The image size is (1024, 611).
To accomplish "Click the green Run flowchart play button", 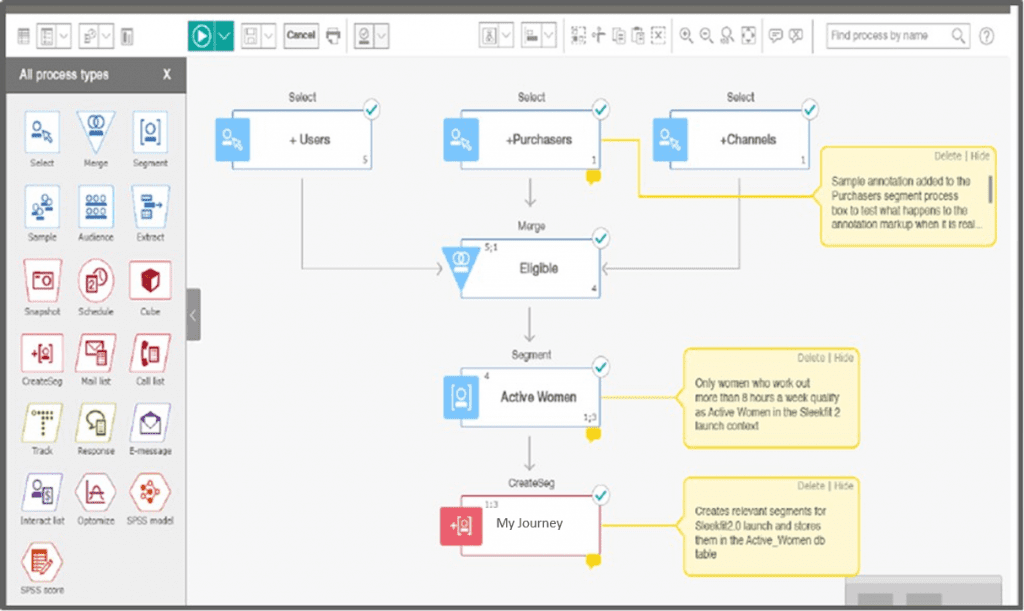I will click(x=201, y=36).
